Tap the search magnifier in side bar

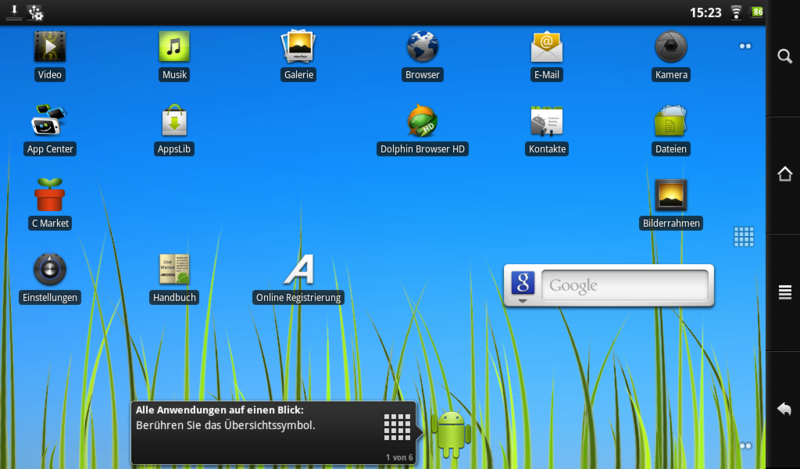pyautogui.click(x=784, y=56)
